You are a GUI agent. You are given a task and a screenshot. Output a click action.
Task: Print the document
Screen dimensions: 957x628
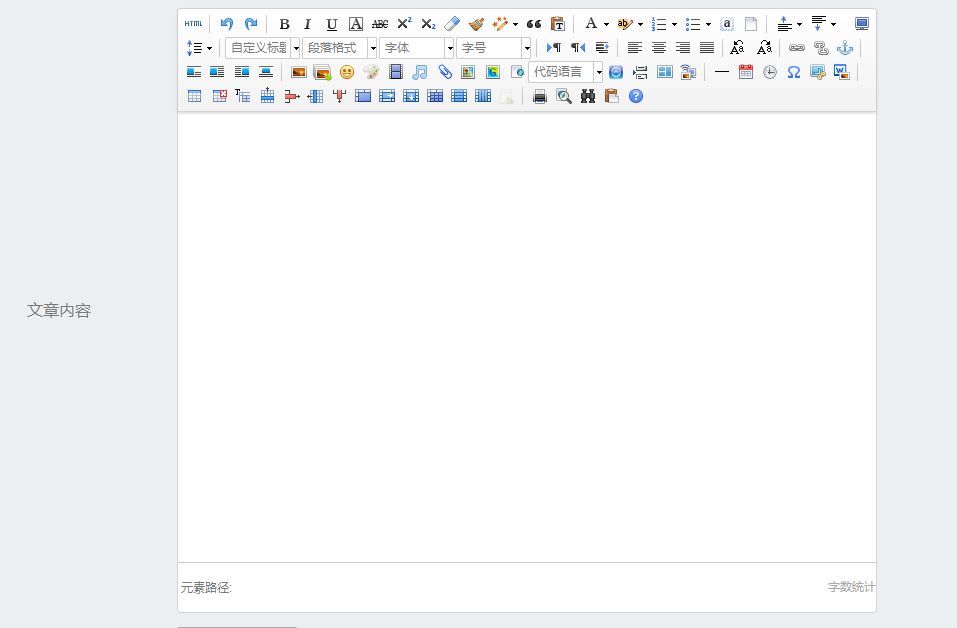coord(540,96)
